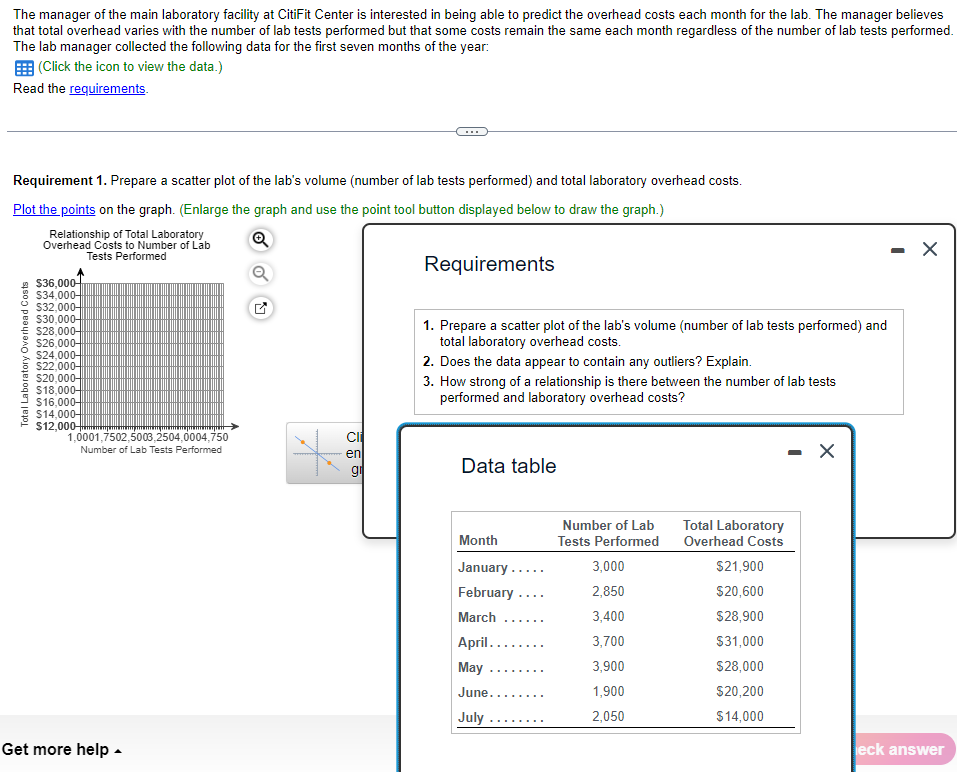Select July's 2,050 tests value
Screen dimensions: 957x772
[x=608, y=716]
